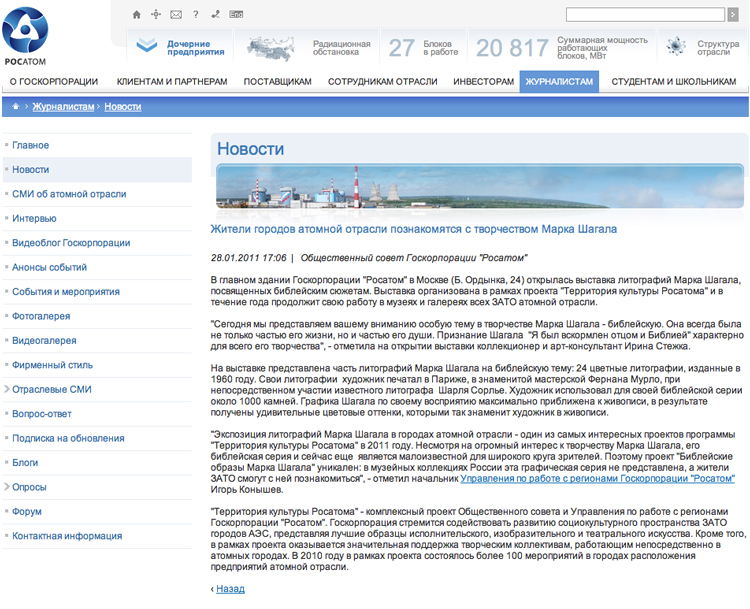Open Радиационная обстановка
750x609 pixels.
click(x=342, y=48)
